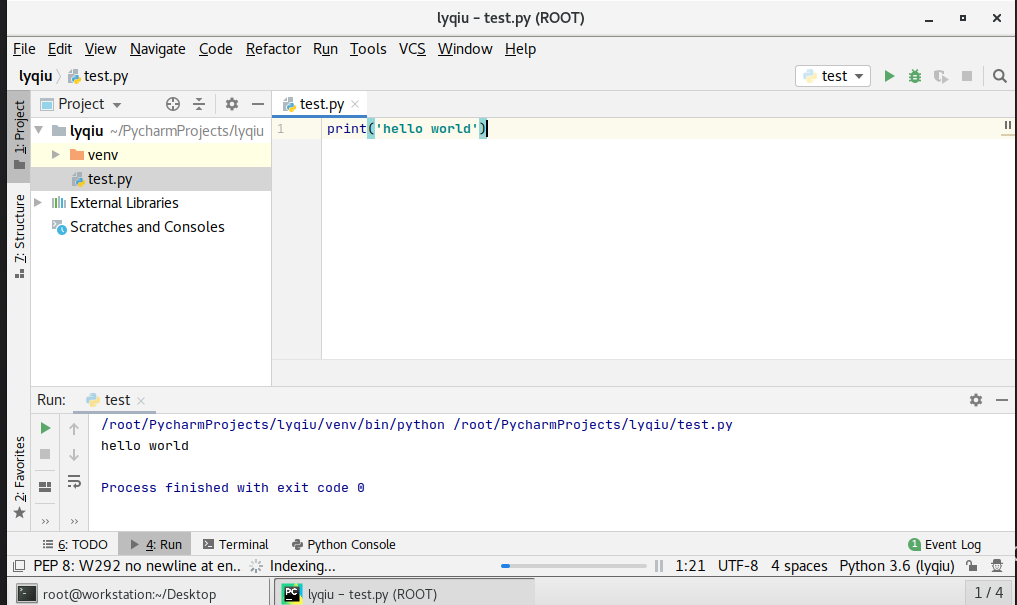The width and height of the screenshot is (1017, 605).
Task: Click test.py breadcrumb in navigation bar
Action: (98, 77)
